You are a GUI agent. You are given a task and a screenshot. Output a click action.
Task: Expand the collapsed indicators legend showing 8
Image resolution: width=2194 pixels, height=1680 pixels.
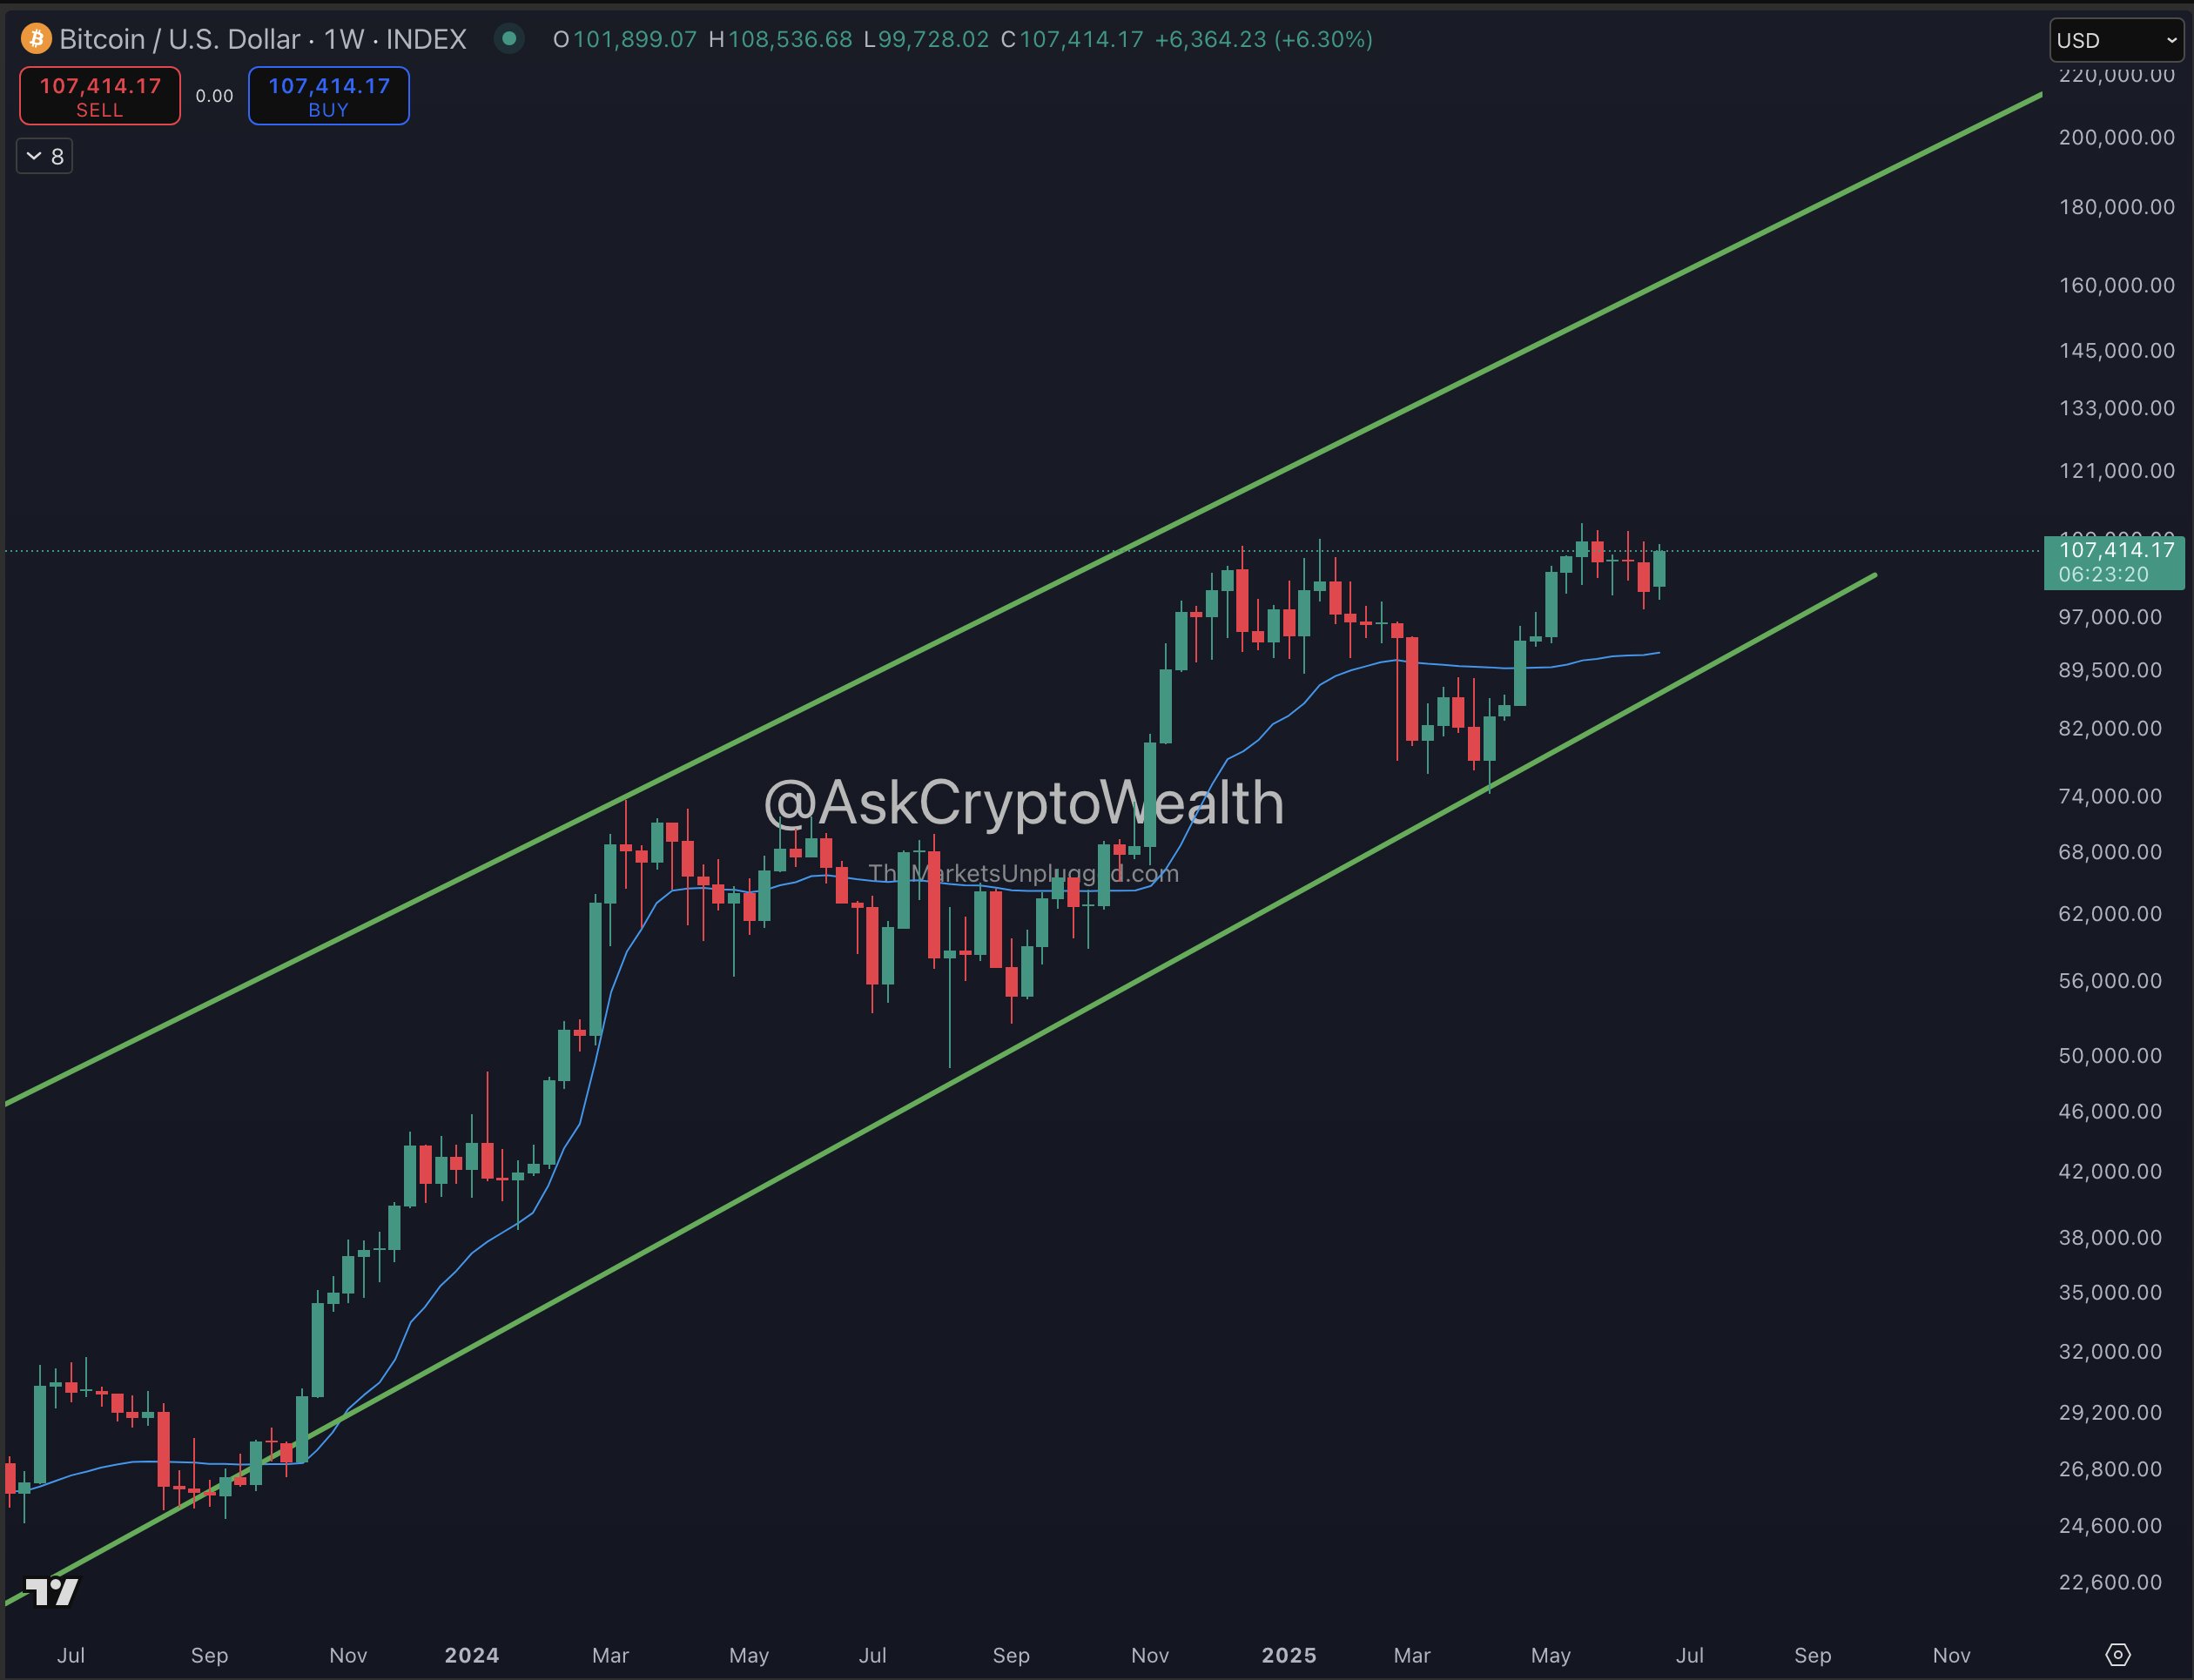pos(45,156)
